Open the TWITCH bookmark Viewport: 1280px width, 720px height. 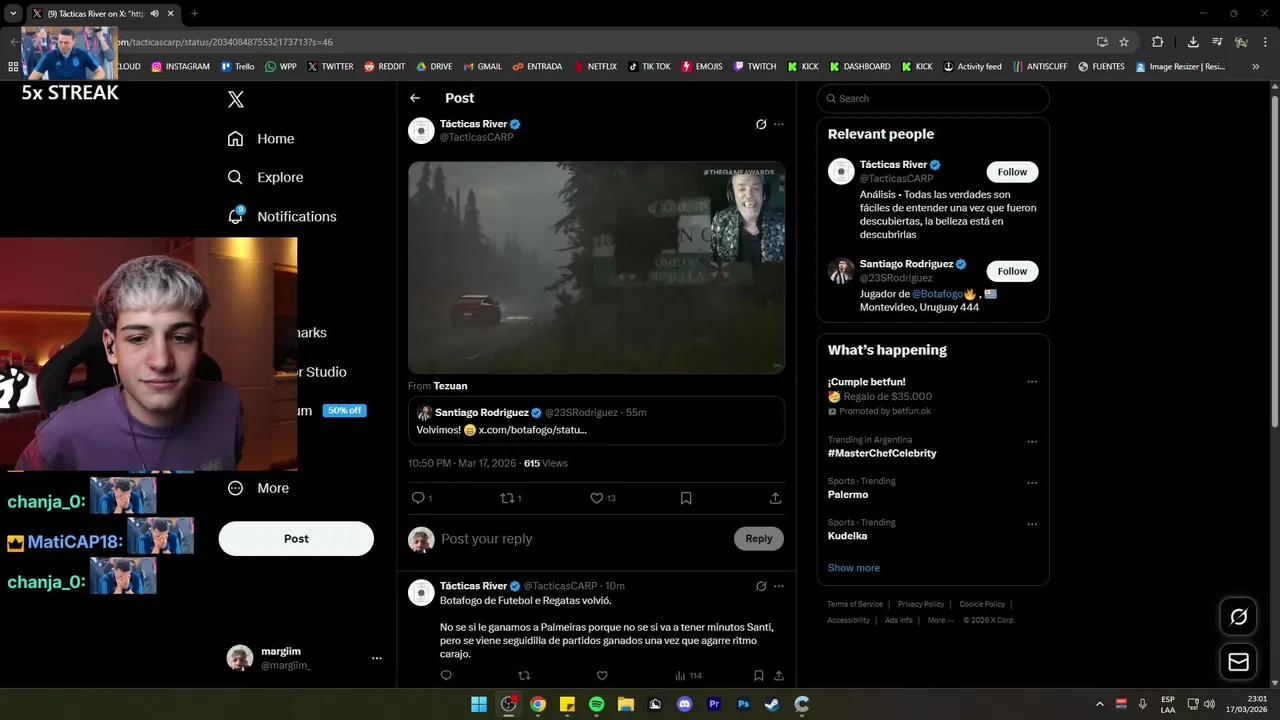pyautogui.click(x=754, y=67)
